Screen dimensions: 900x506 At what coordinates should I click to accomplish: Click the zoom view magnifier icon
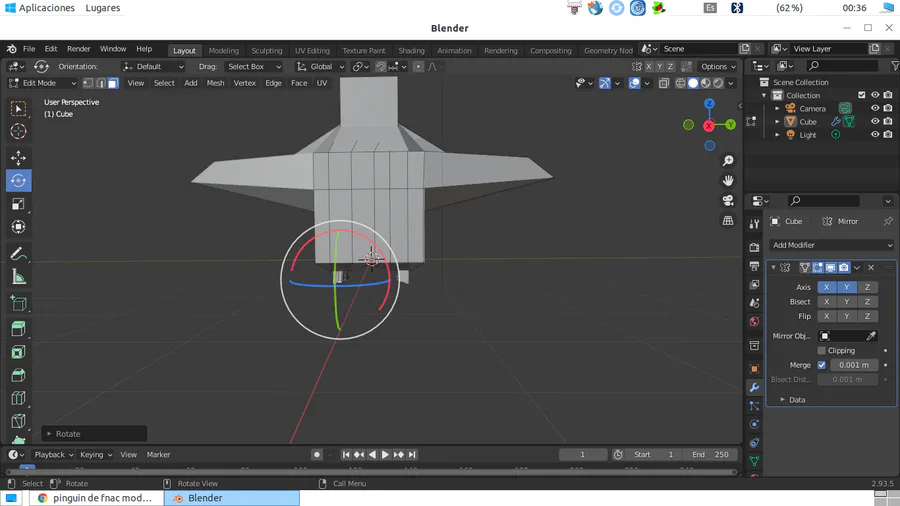point(728,161)
